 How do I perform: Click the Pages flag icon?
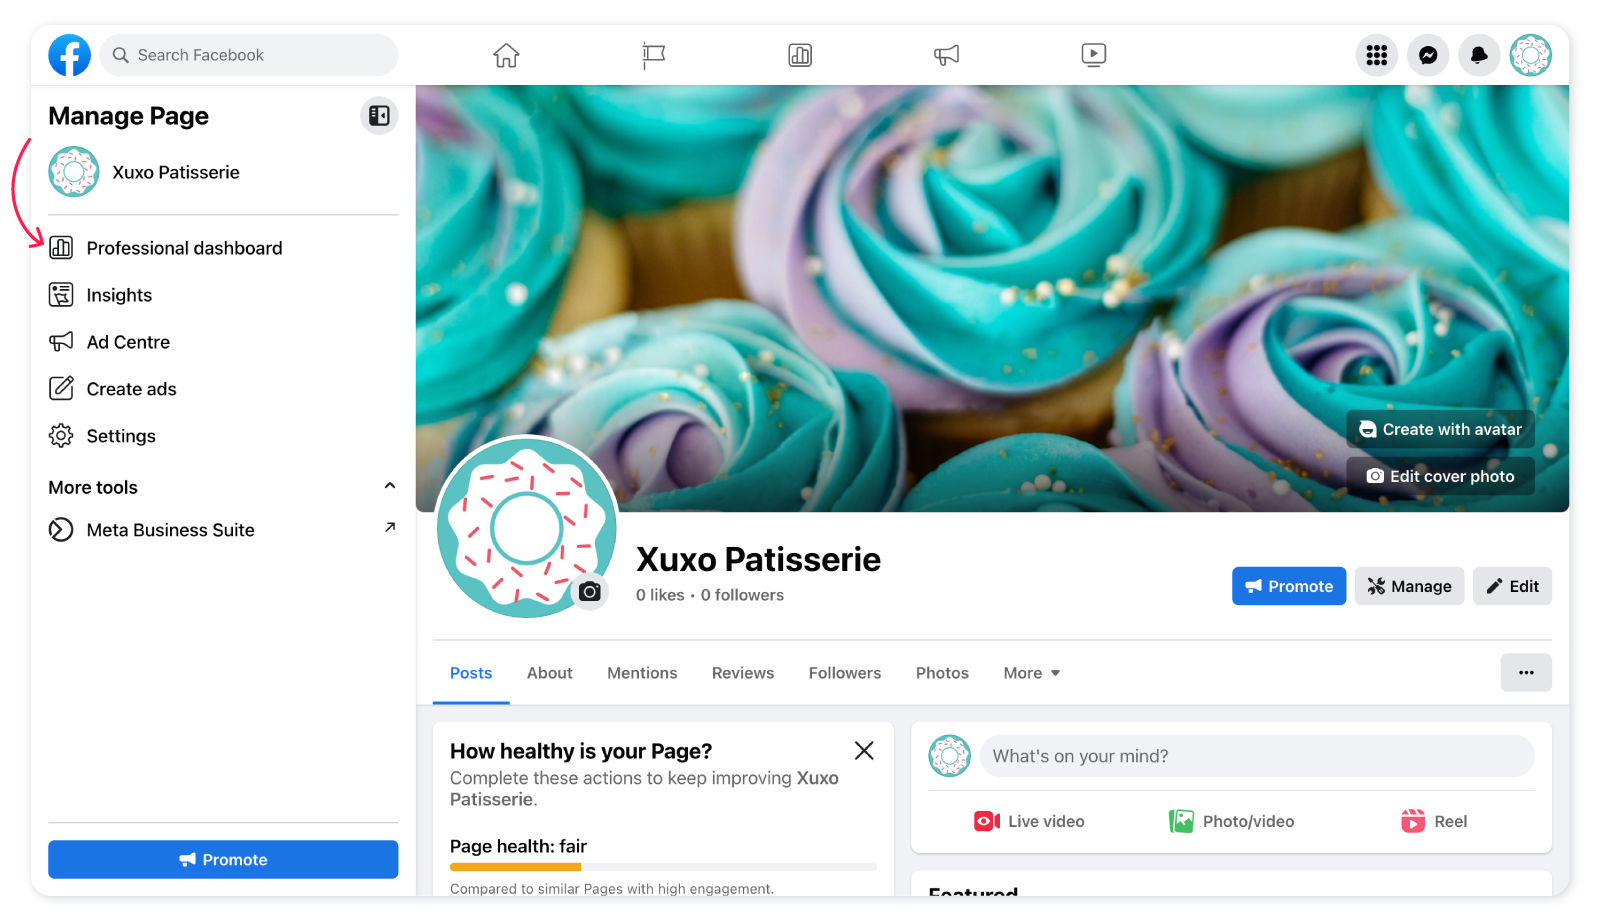tap(653, 55)
